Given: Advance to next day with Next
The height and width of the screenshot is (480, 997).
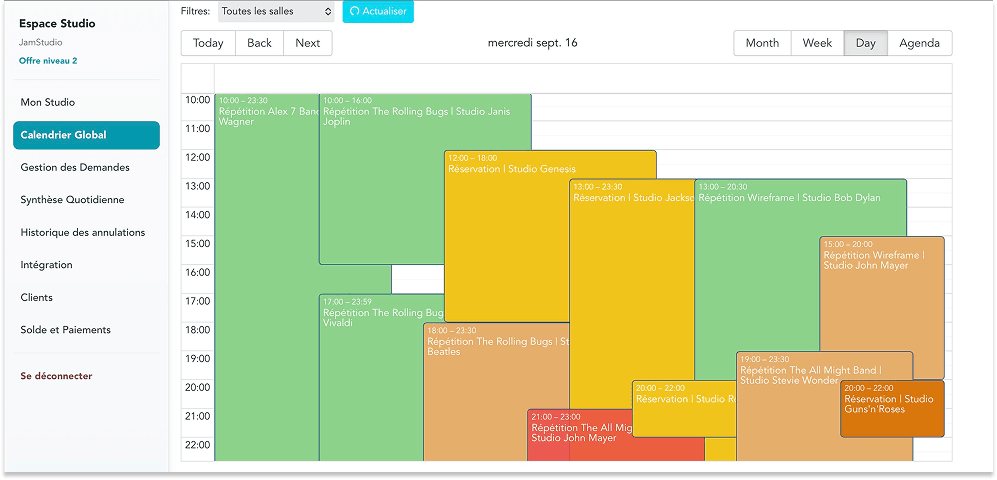Looking at the screenshot, I should point(308,43).
